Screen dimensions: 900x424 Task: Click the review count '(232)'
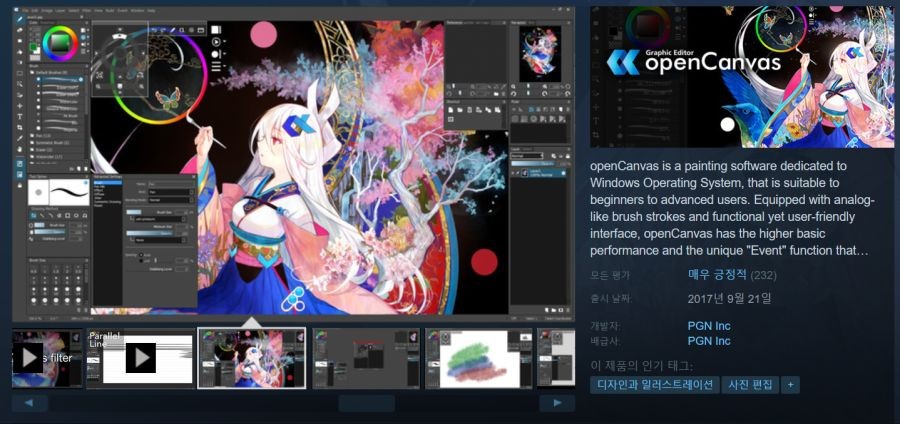pos(763,275)
